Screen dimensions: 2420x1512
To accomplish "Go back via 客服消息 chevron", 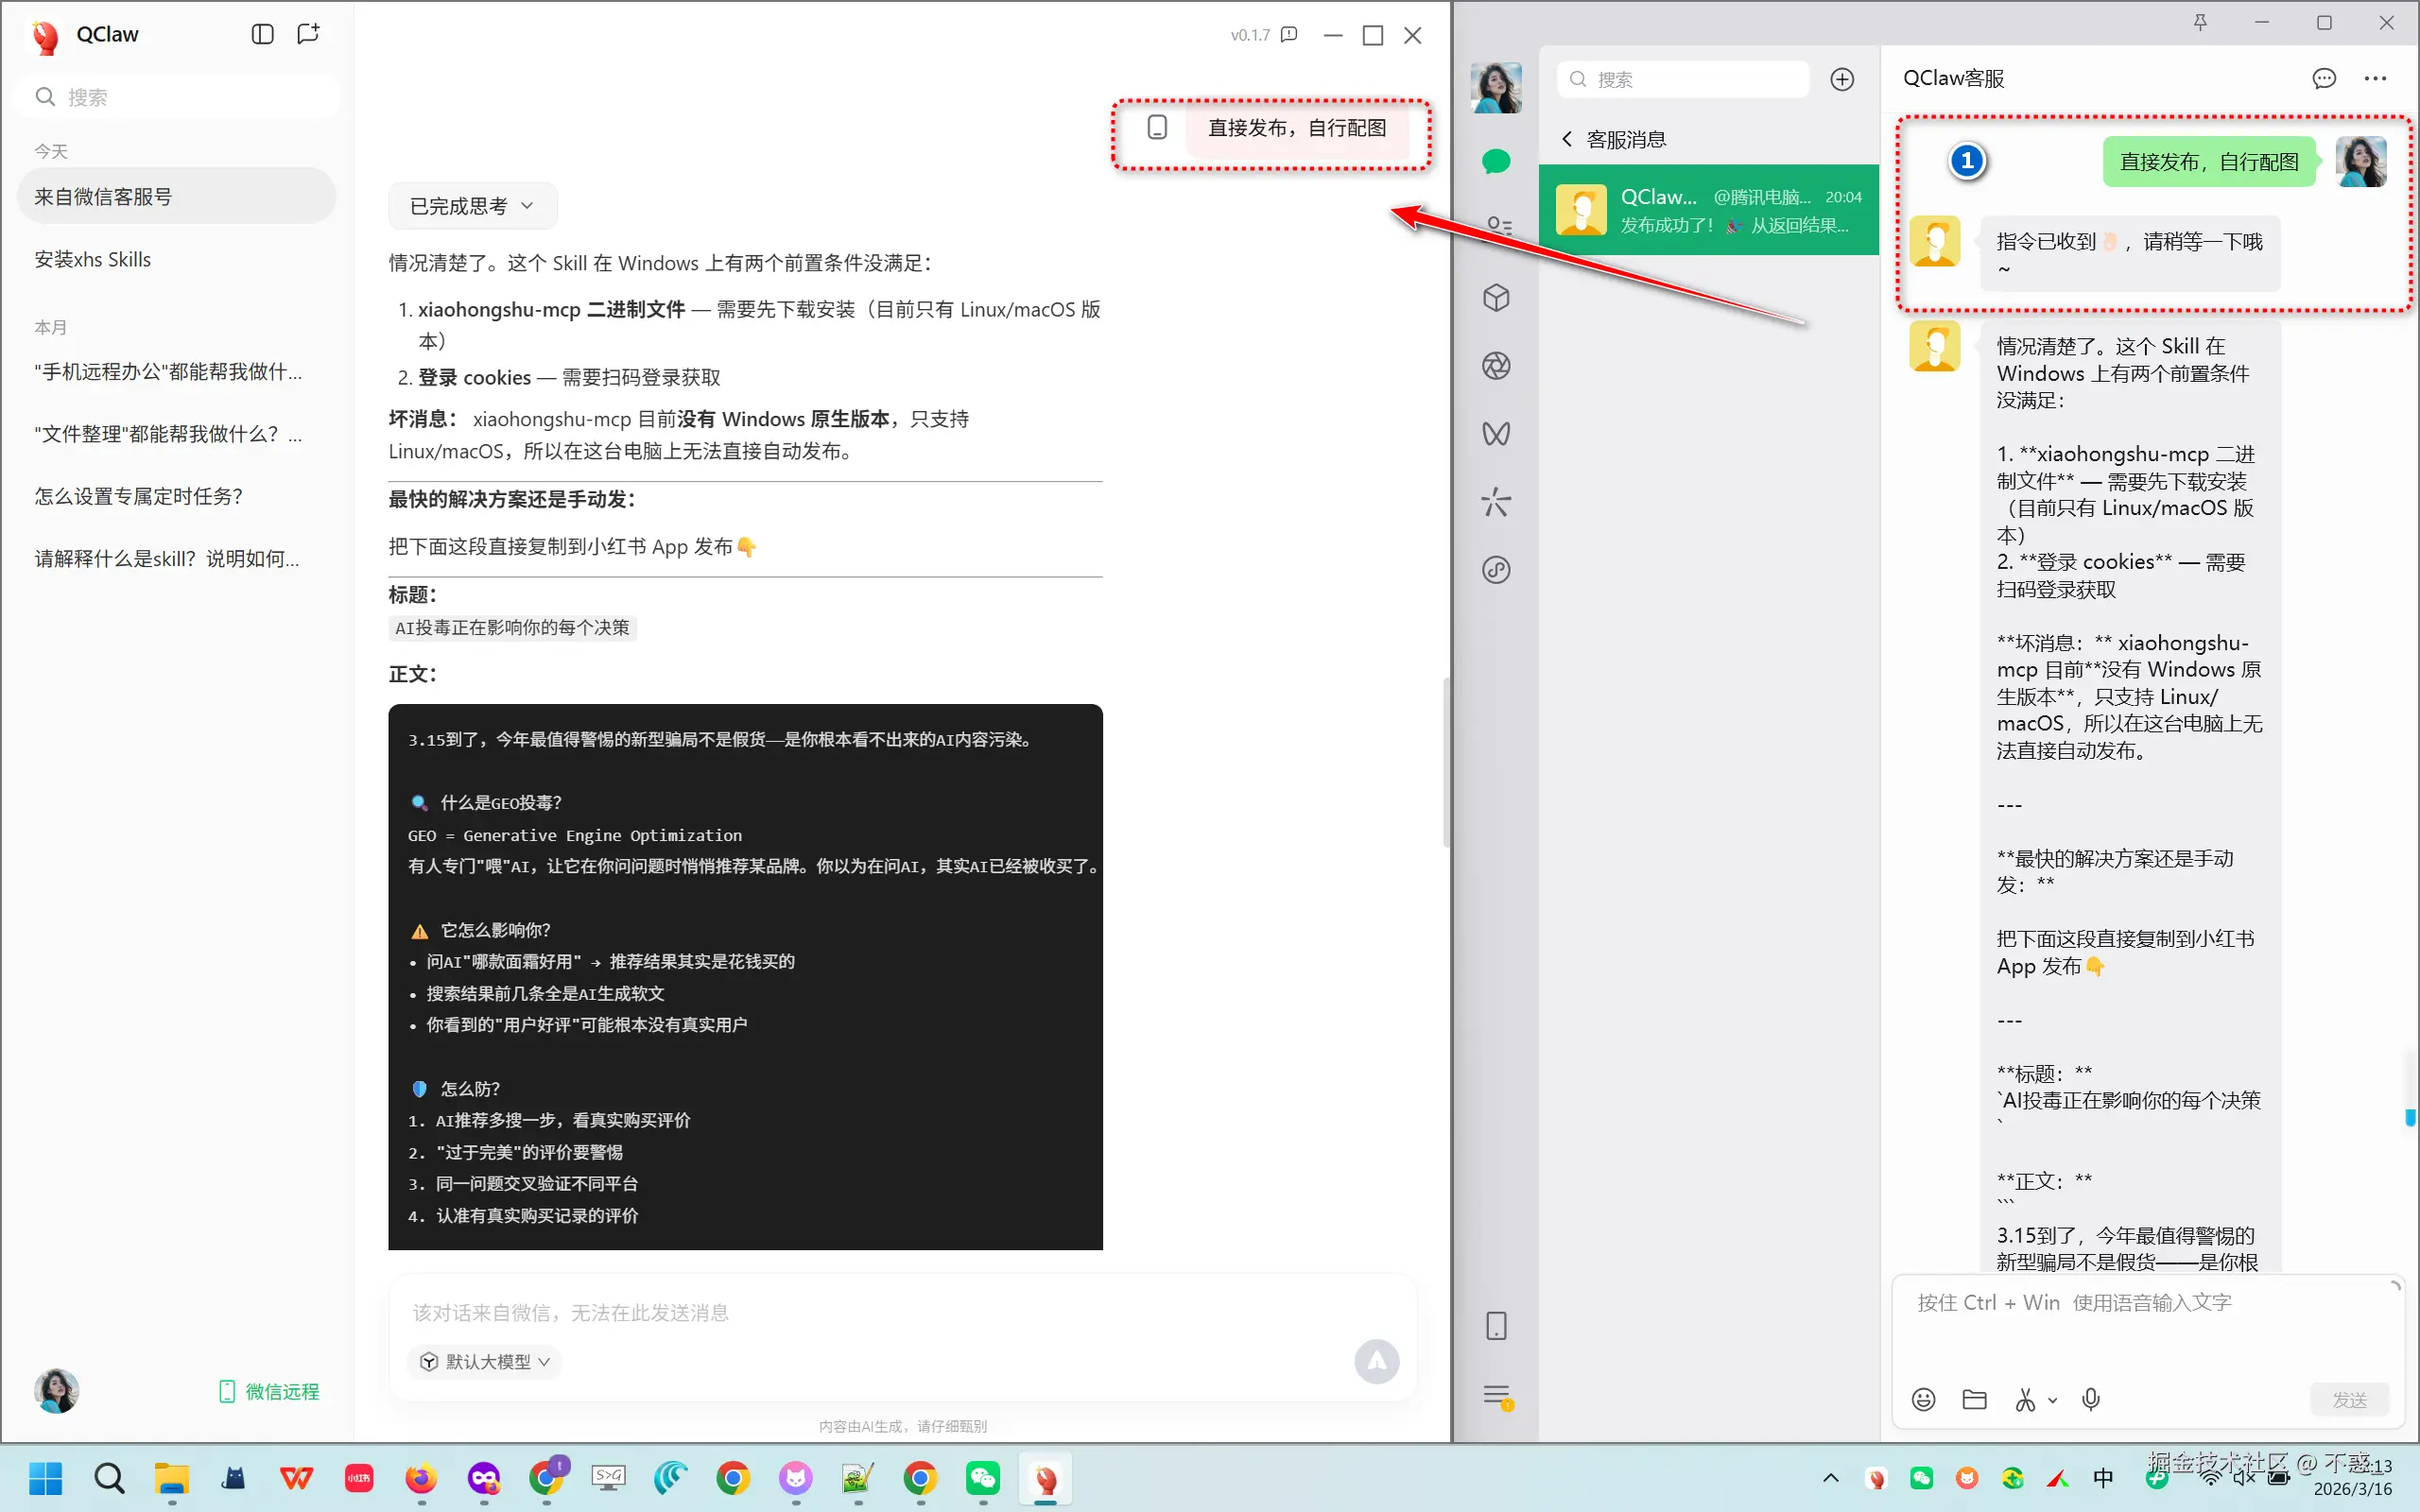I will pyautogui.click(x=1567, y=139).
